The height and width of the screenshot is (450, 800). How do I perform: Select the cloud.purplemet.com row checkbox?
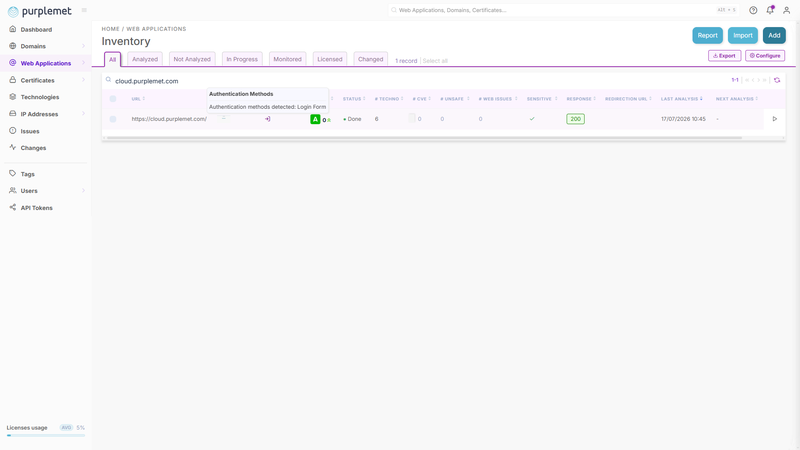113,119
